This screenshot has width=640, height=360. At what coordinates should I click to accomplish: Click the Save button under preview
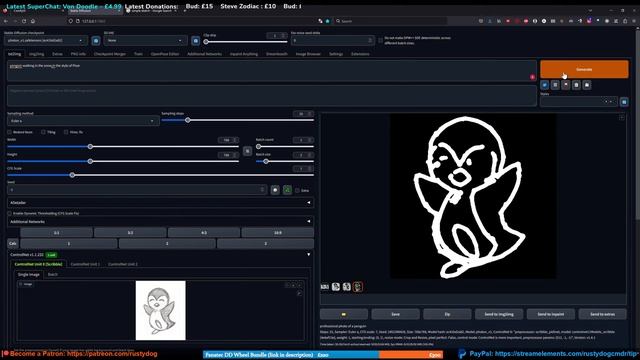click(395, 314)
